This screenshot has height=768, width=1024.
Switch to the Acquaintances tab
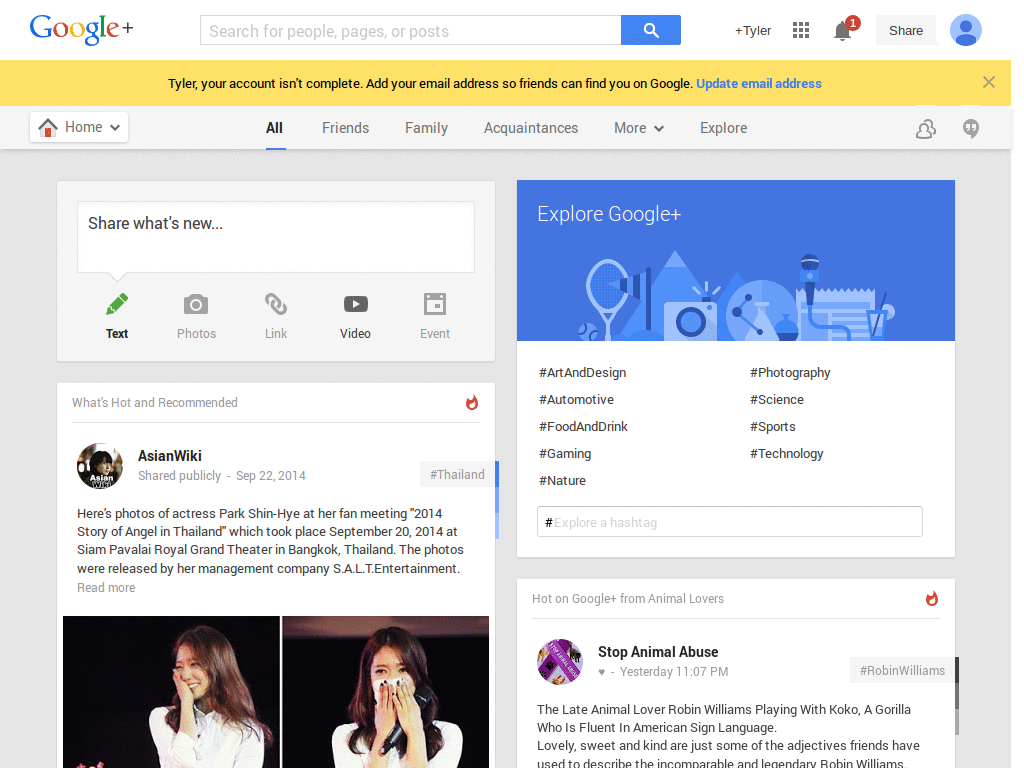[x=531, y=128]
